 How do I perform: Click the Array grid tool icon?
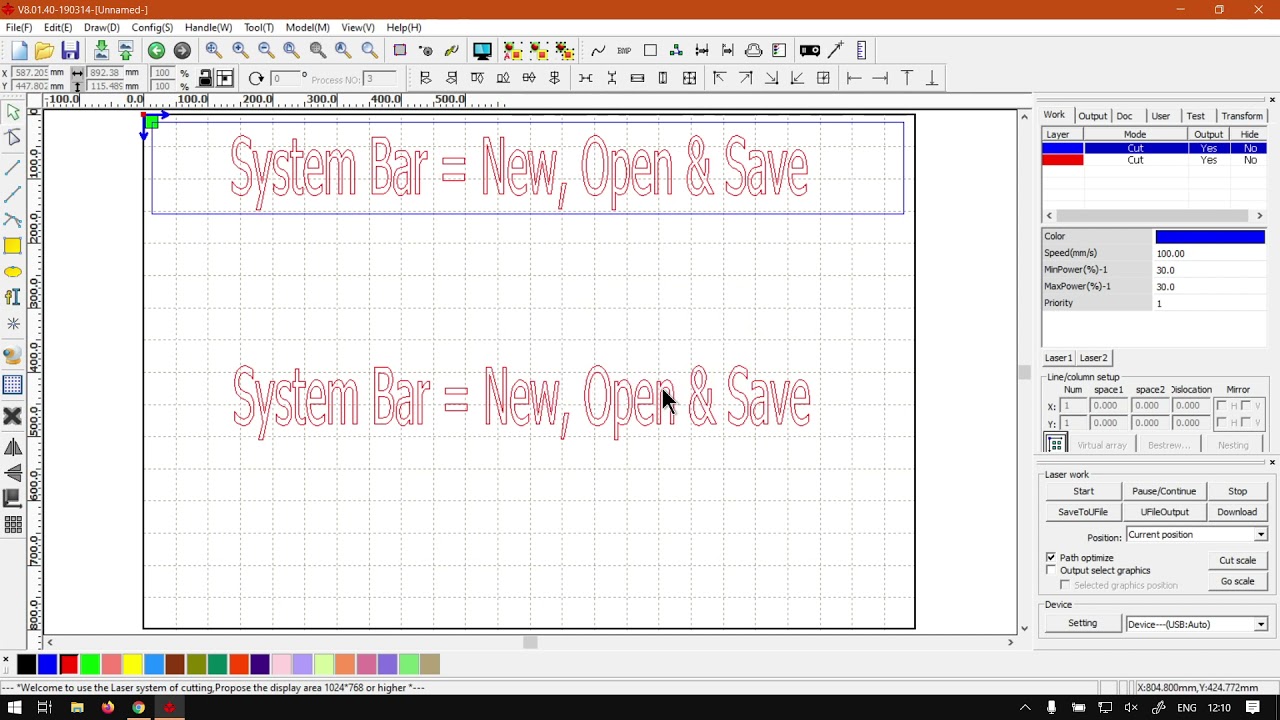pyautogui.click(x=13, y=525)
